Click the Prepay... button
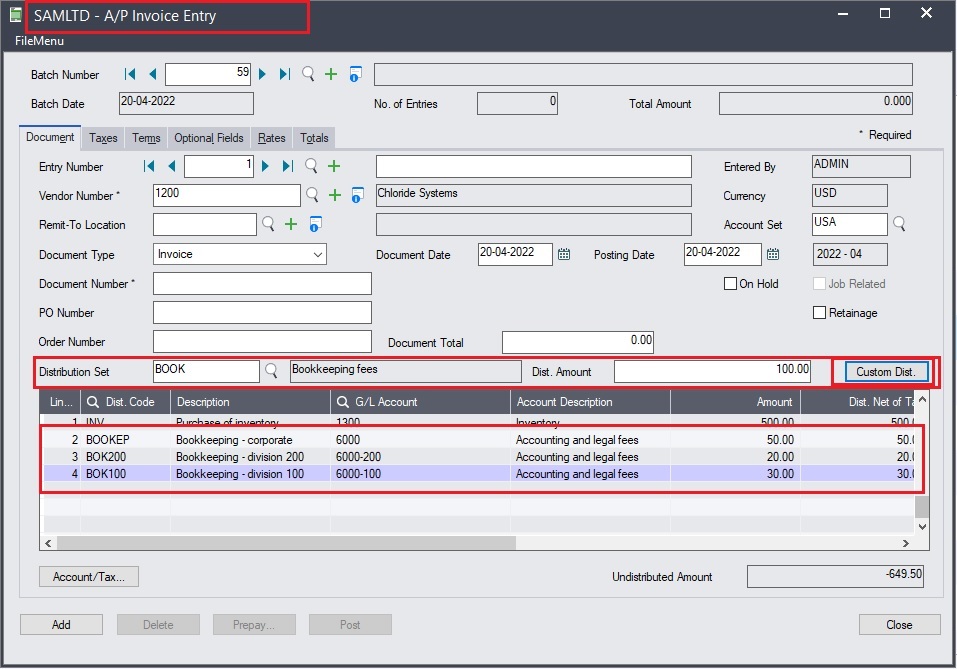The height and width of the screenshot is (669, 957). (254, 624)
